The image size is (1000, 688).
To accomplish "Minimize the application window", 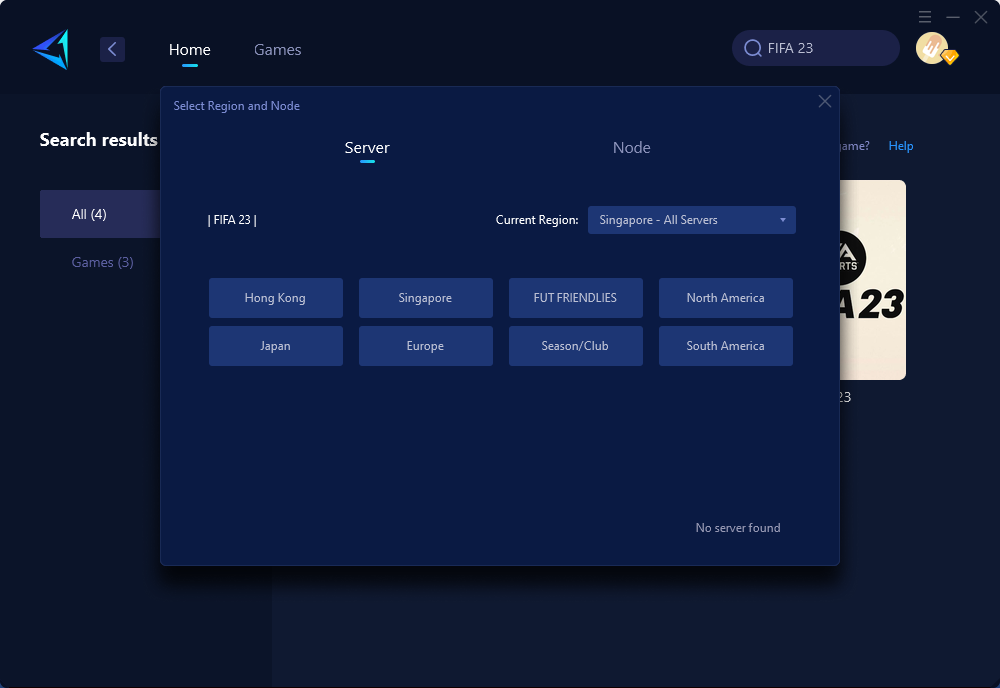I will [953, 17].
